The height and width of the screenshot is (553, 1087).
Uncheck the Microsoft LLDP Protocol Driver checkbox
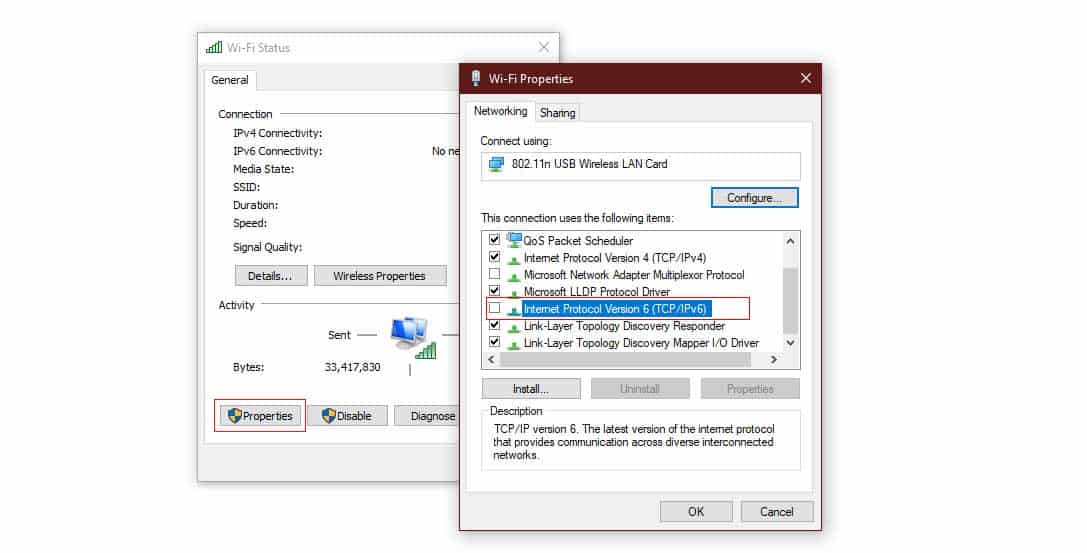494,290
